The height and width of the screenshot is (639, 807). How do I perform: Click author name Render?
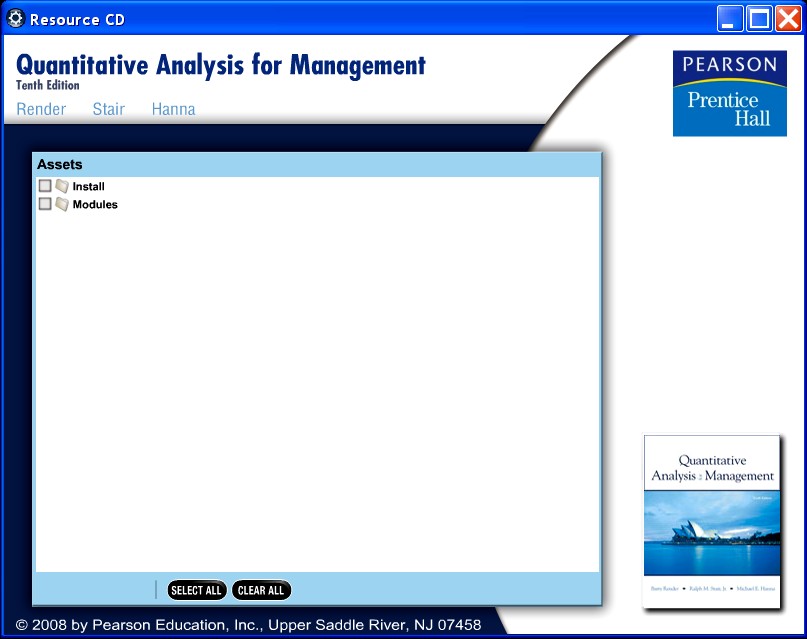click(41, 109)
